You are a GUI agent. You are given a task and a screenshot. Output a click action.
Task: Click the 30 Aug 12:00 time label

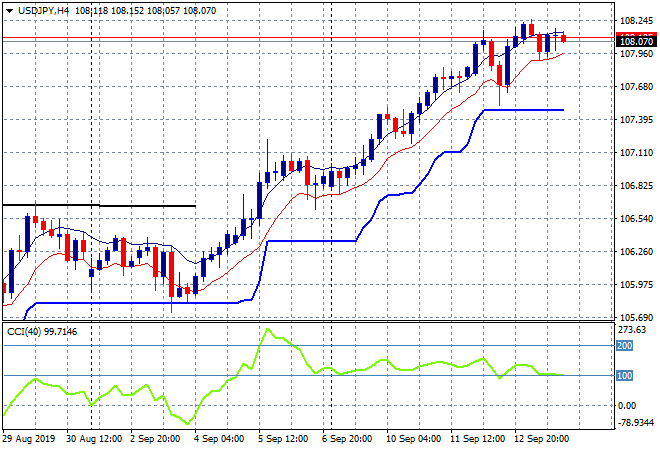click(x=94, y=439)
